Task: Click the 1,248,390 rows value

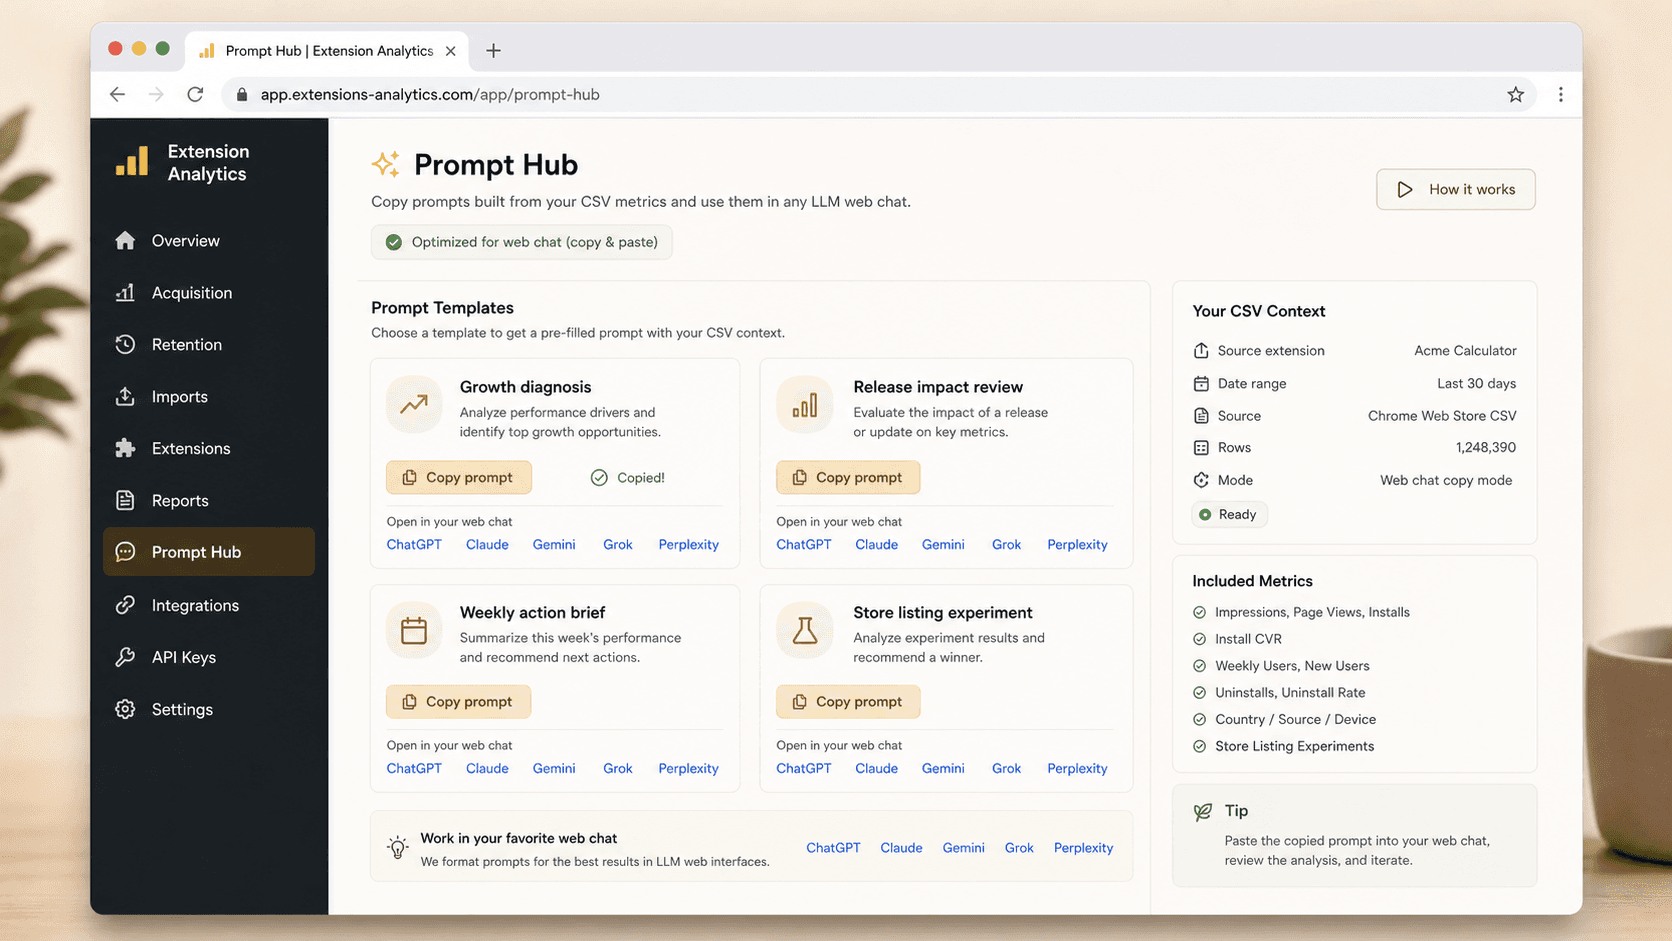Action: point(1485,448)
